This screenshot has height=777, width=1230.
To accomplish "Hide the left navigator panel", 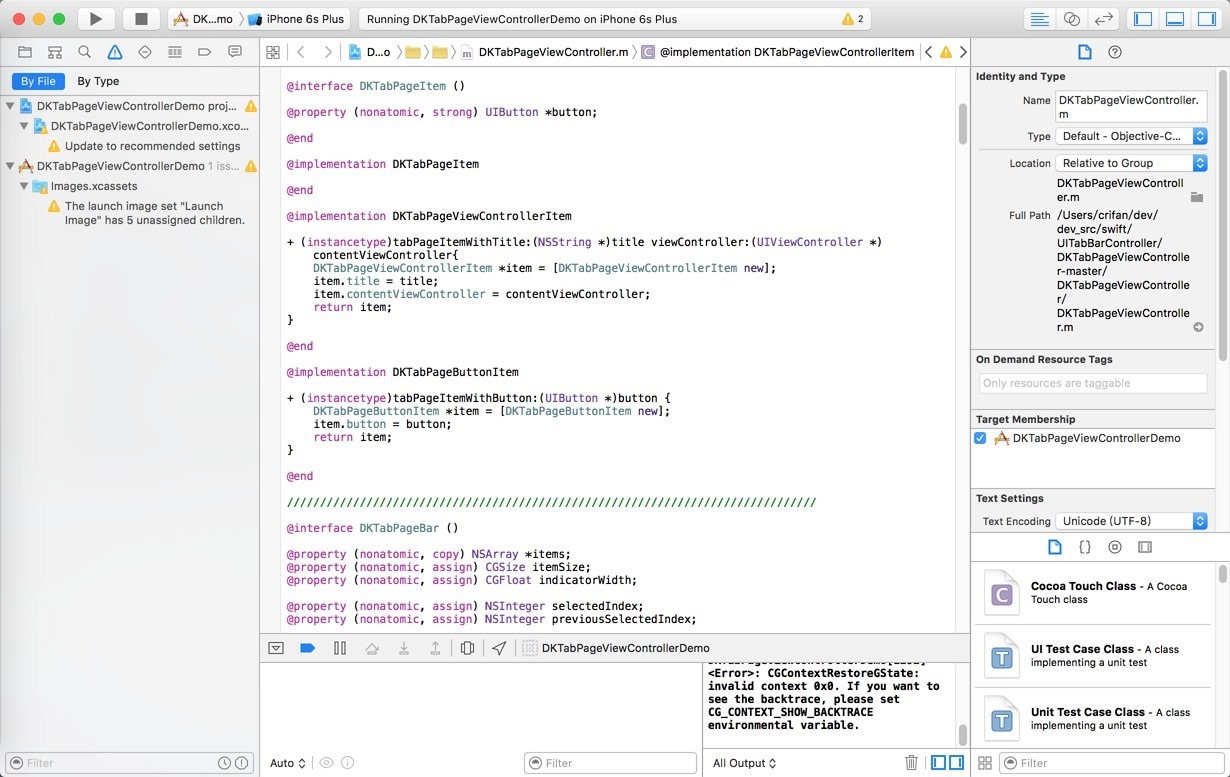I will pyautogui.click(x=1143, y=19).
